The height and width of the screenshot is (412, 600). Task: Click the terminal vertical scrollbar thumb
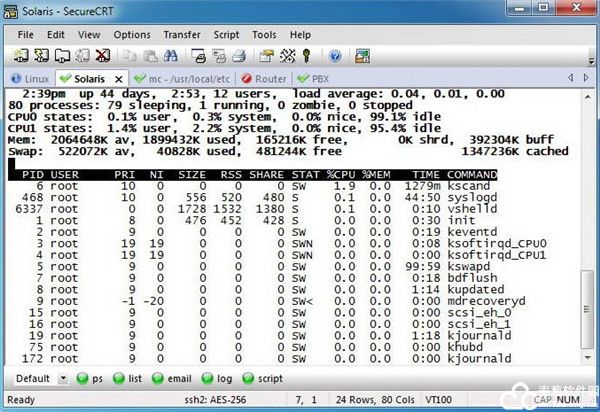pyautogui.click(x=587, y=309)
